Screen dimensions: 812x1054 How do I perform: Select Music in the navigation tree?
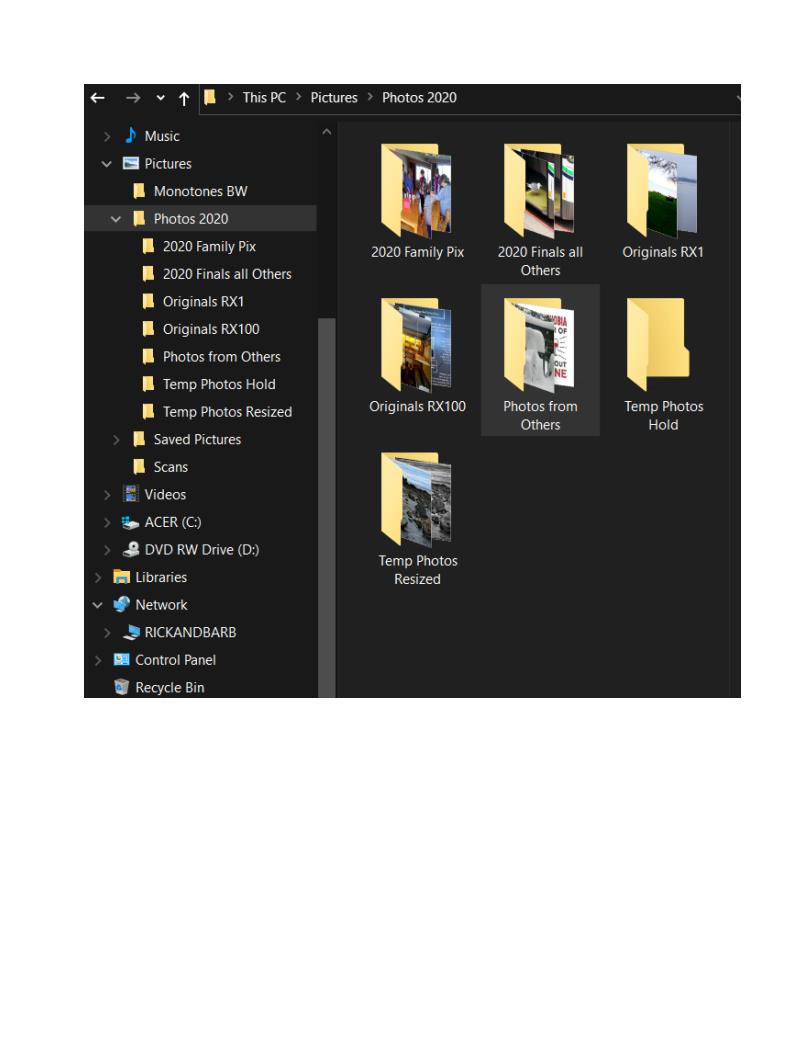(x=161, y=136)
